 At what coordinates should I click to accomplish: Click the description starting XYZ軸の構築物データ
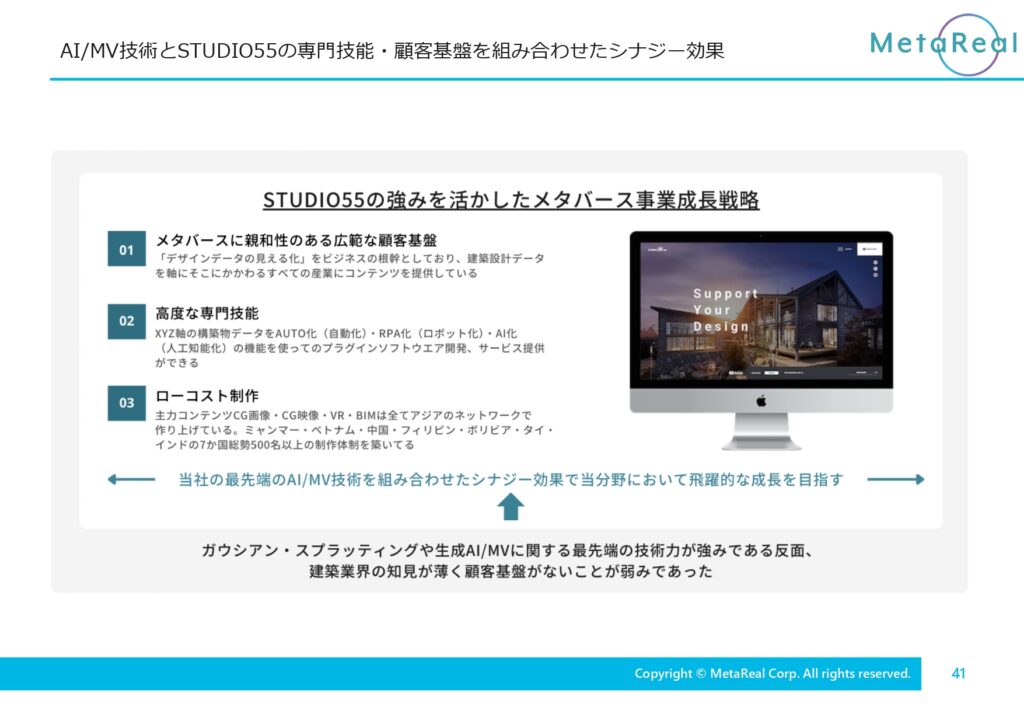(350, 348)
